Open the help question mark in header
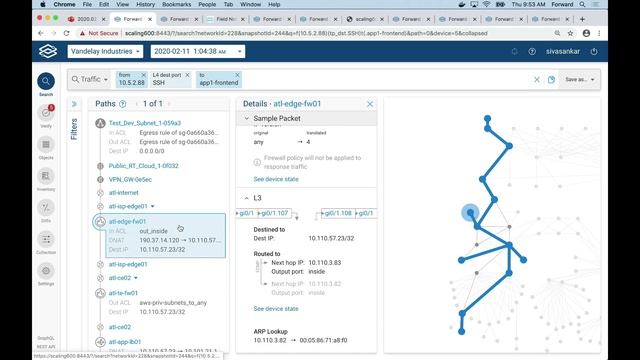 pyautogui.click(x=532, y=51)
